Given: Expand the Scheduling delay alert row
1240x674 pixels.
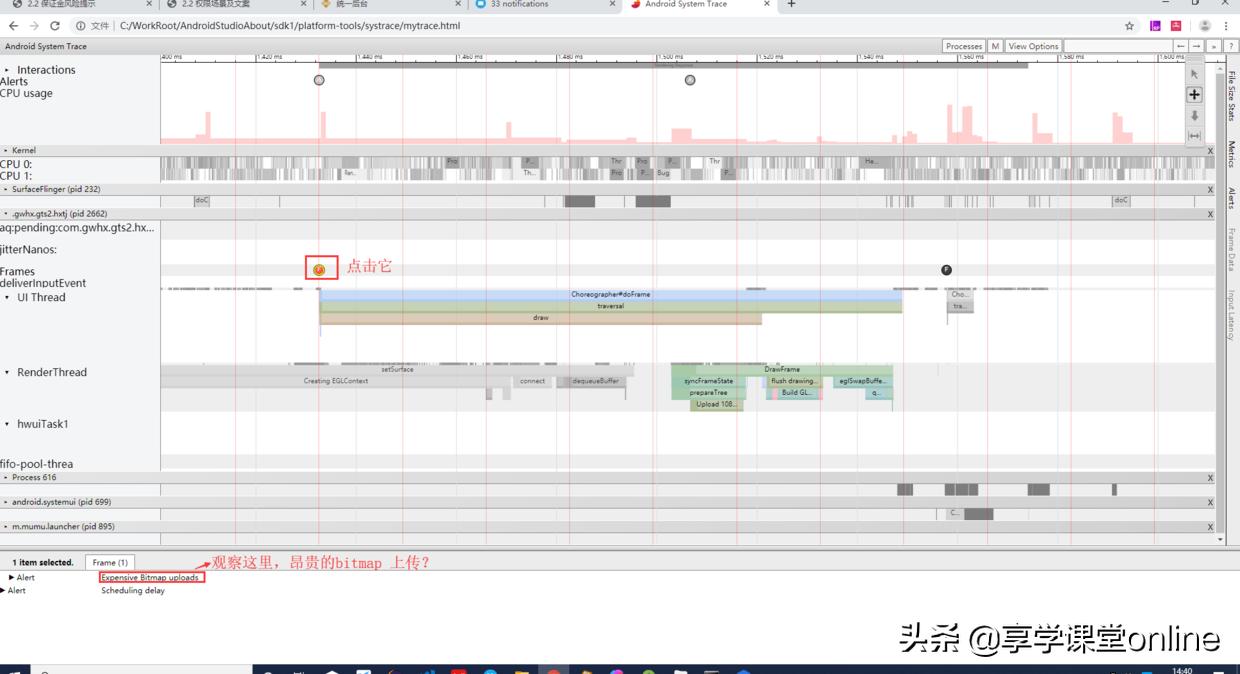Looking at the screenshot, I should tap(4, 590).
